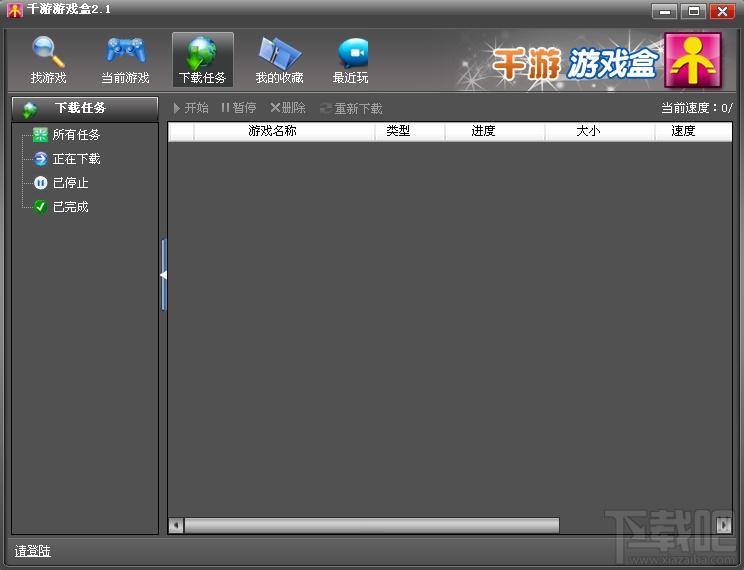
Task: Click the pink 千游 logo icon
Action: (693, 60)
